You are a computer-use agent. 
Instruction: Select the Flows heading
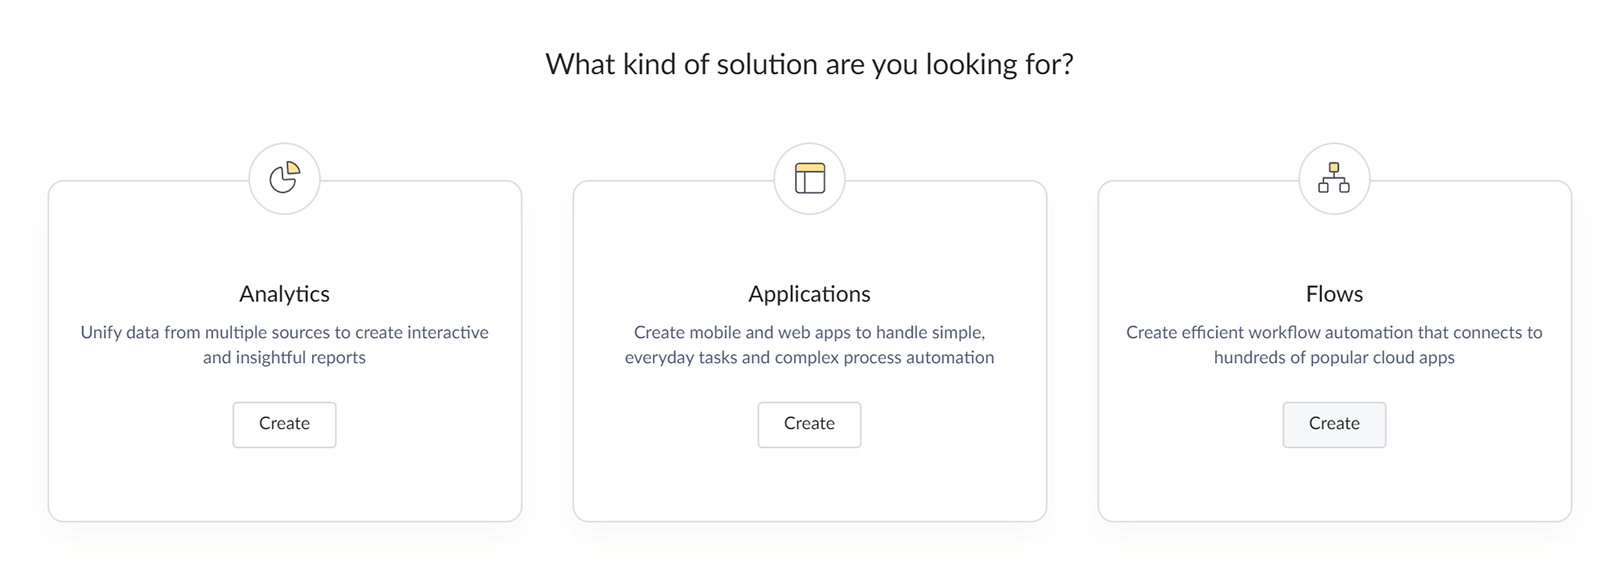click(x=1334, y=293)
